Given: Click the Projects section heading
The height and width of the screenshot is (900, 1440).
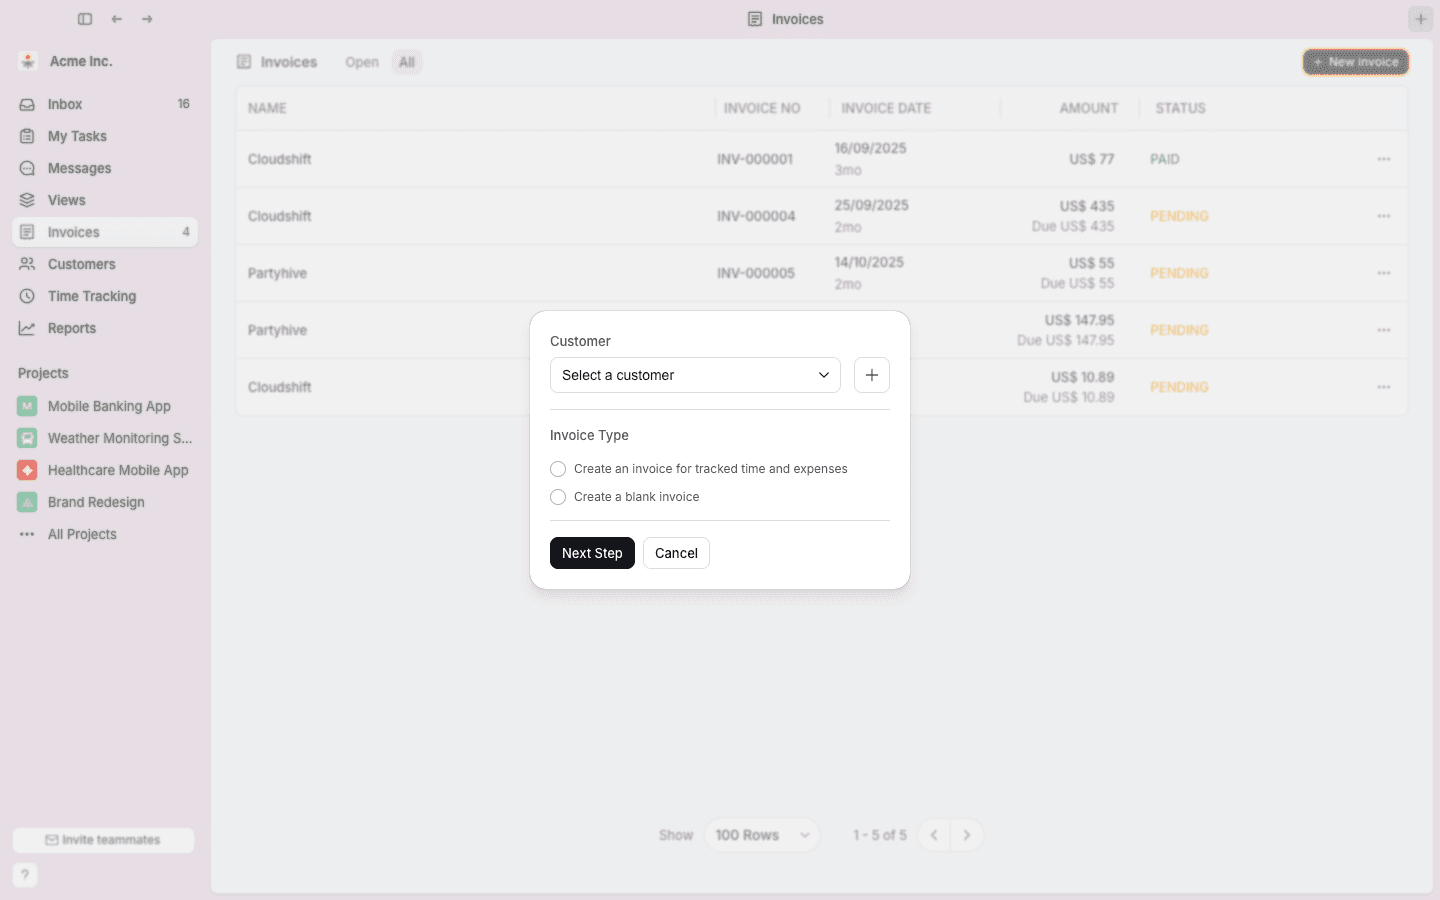Looking at the screenshot, I should tap(43, 373).
